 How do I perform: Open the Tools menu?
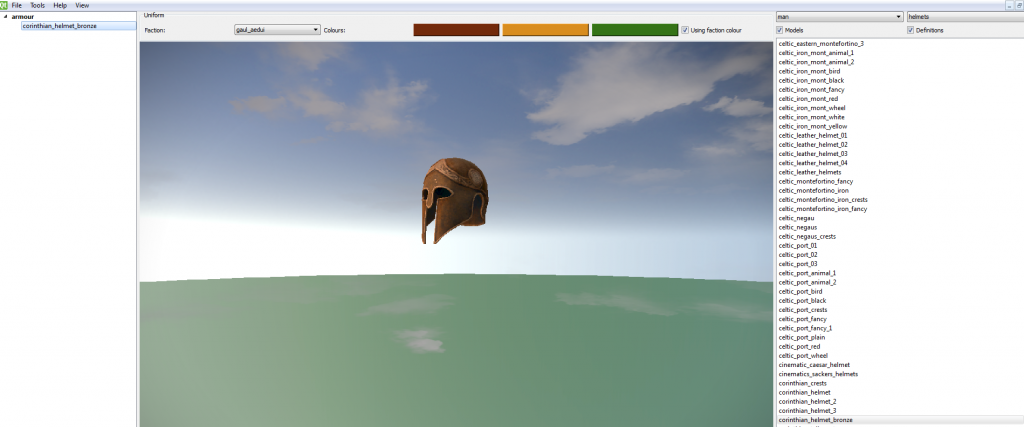(x=37, y=5)
